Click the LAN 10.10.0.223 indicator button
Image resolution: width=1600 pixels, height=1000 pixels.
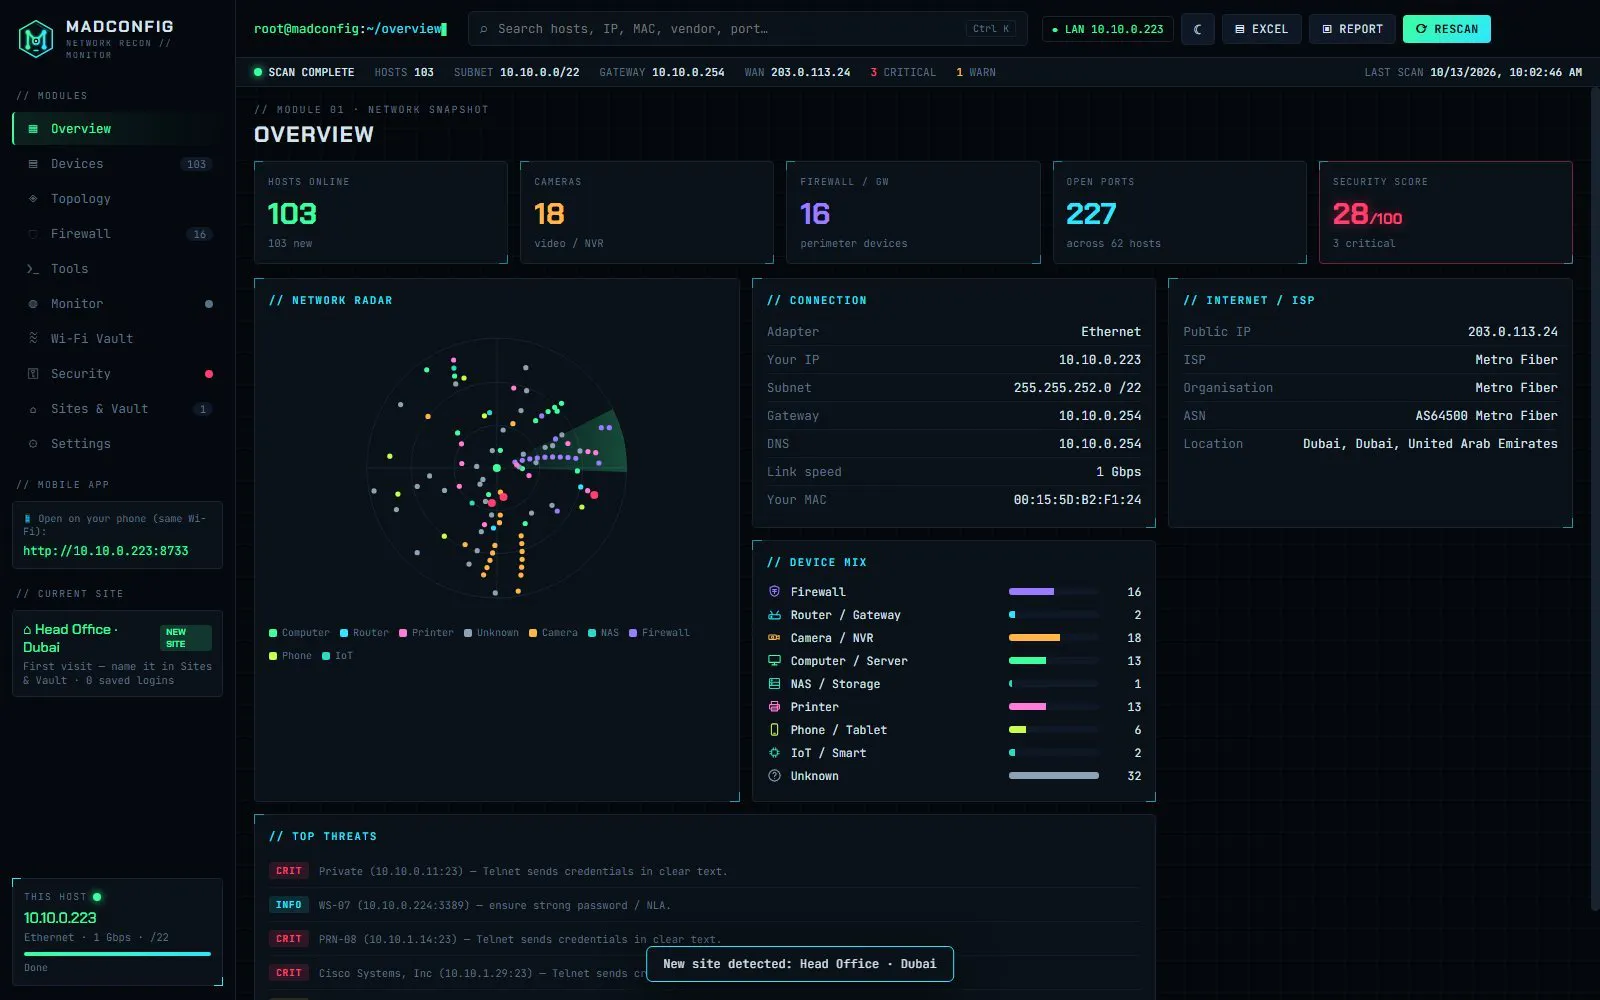pyautogui.click(x=1108, y=29)
